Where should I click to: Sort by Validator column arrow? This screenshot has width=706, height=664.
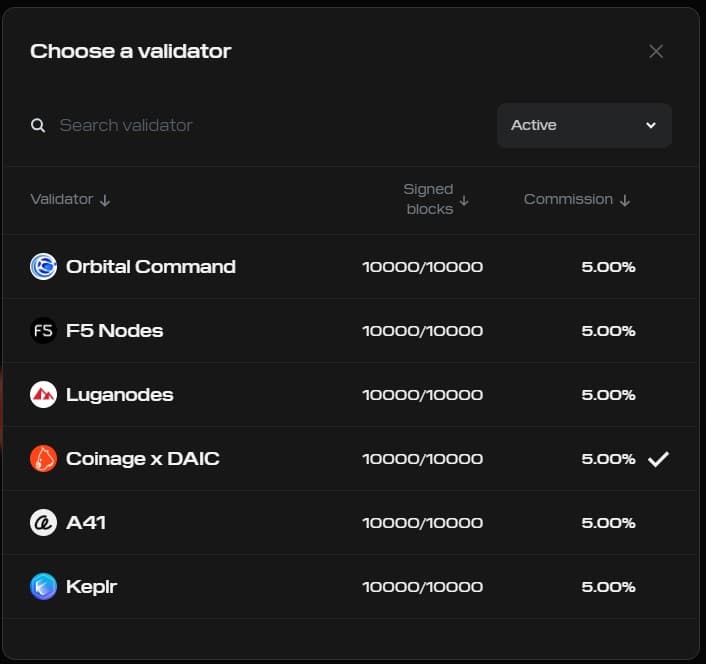coord(105,200)
